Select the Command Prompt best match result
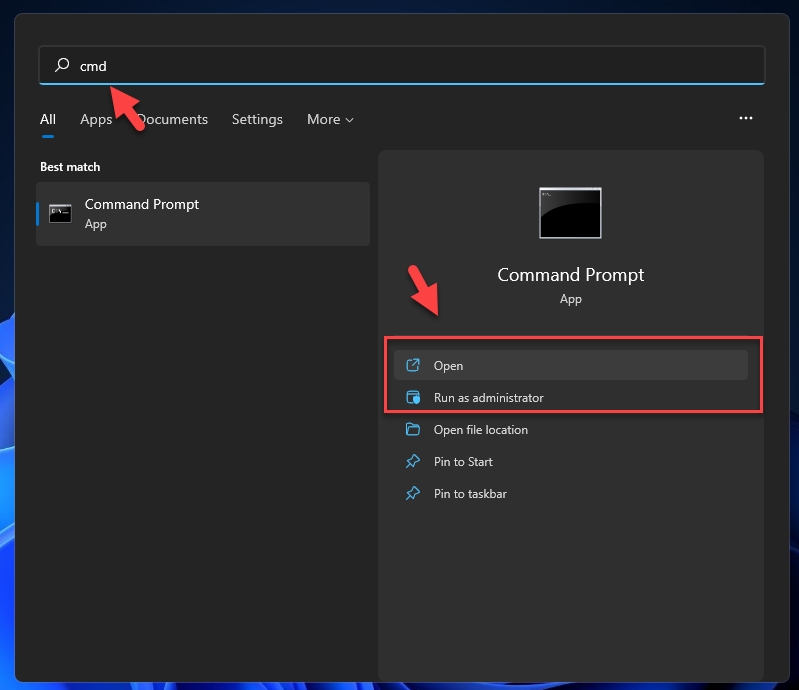 point(203,214)
